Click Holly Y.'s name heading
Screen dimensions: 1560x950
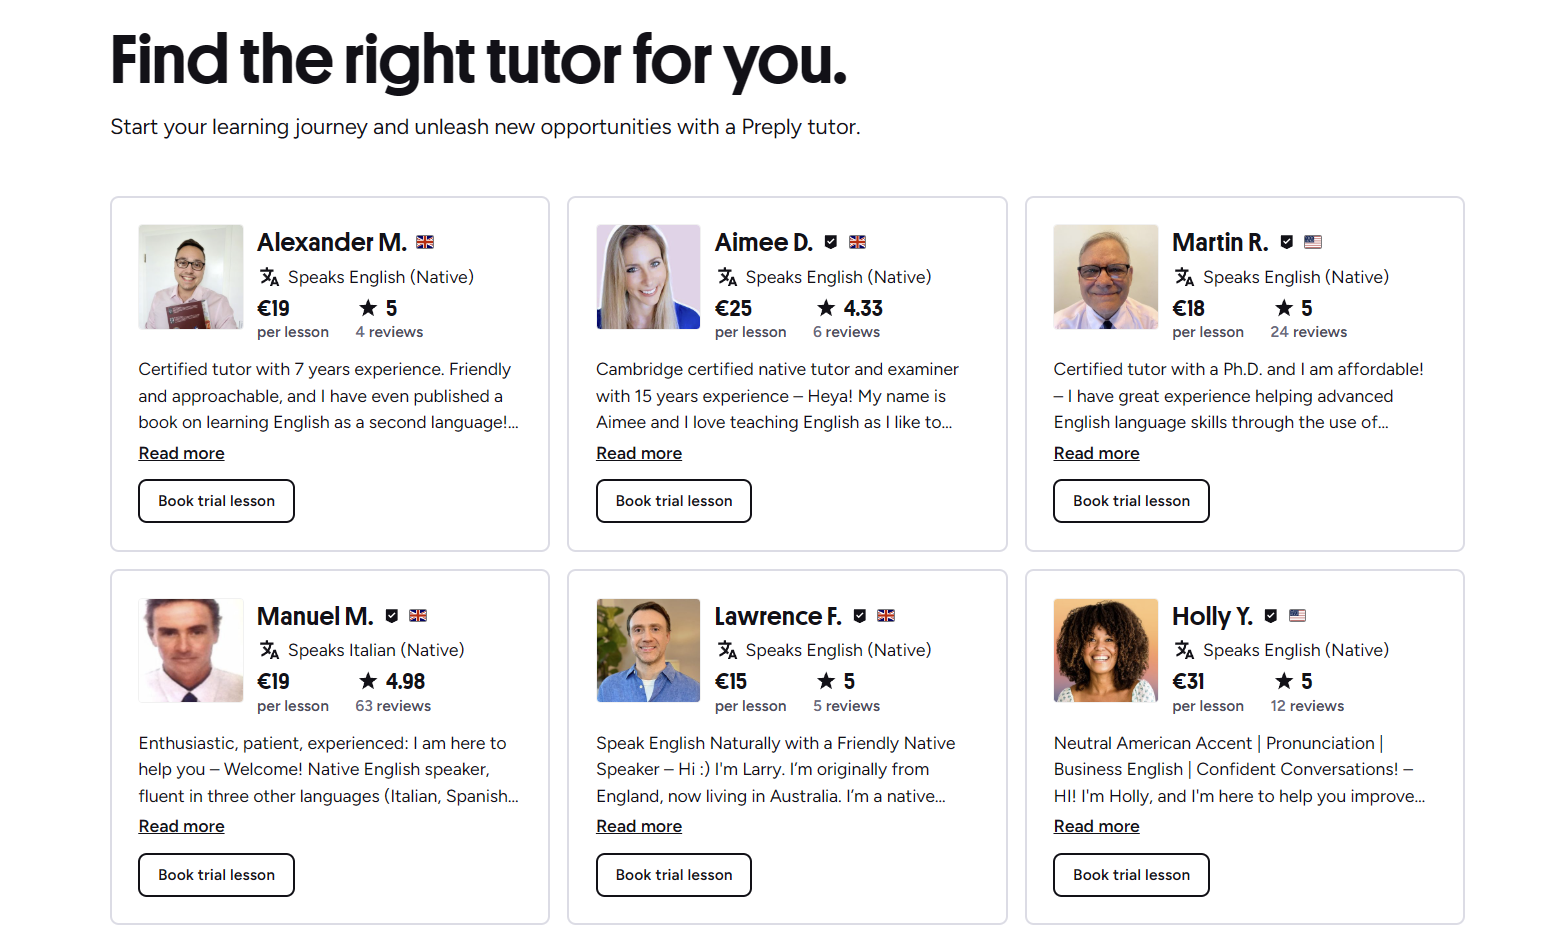point(1212,616)
